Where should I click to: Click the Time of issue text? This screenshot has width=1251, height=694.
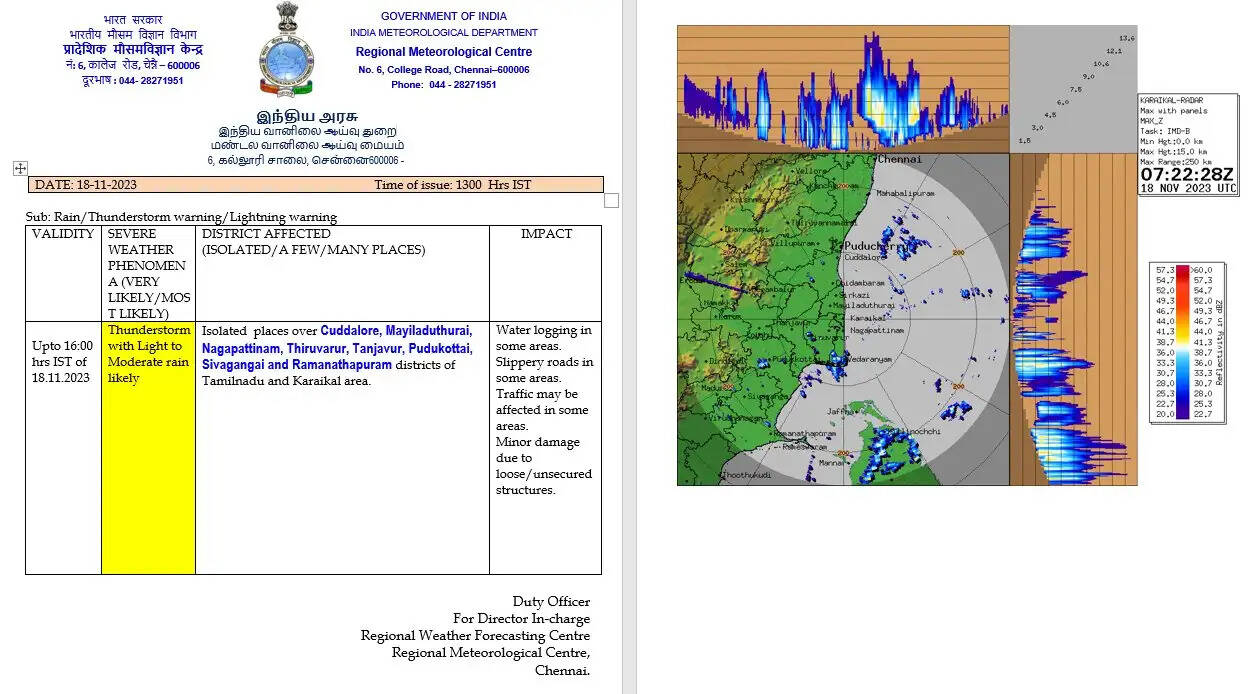point(452,185)
